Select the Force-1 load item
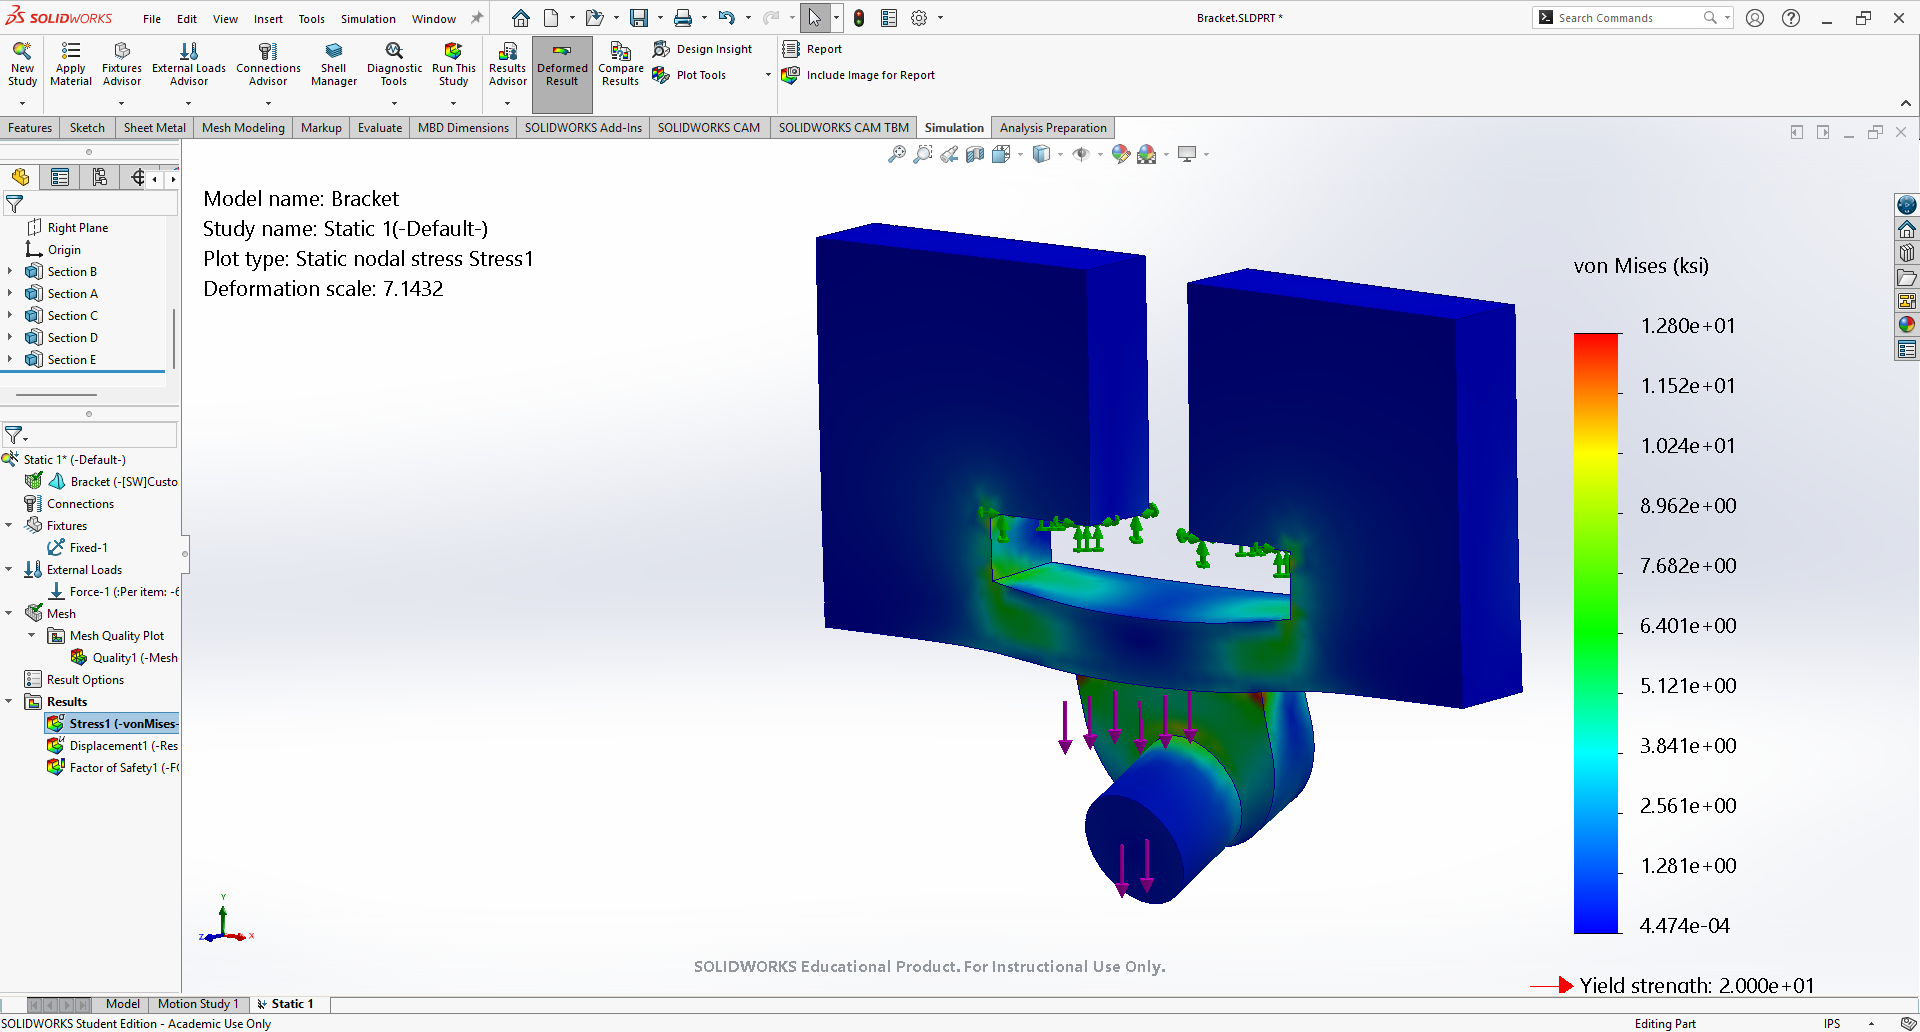Image resolution: width=1920 pixels, height=1032 pixels. point(114,591)
